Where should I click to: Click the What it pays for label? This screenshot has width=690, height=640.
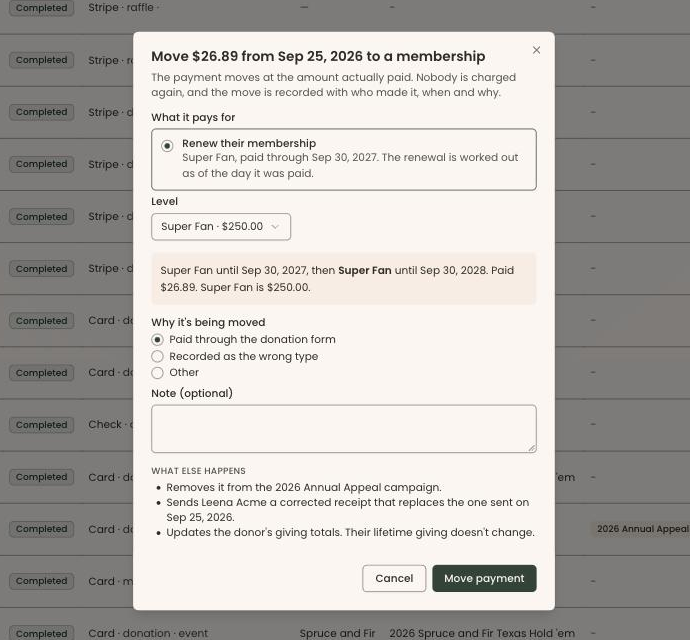click(x=193, y=118)
